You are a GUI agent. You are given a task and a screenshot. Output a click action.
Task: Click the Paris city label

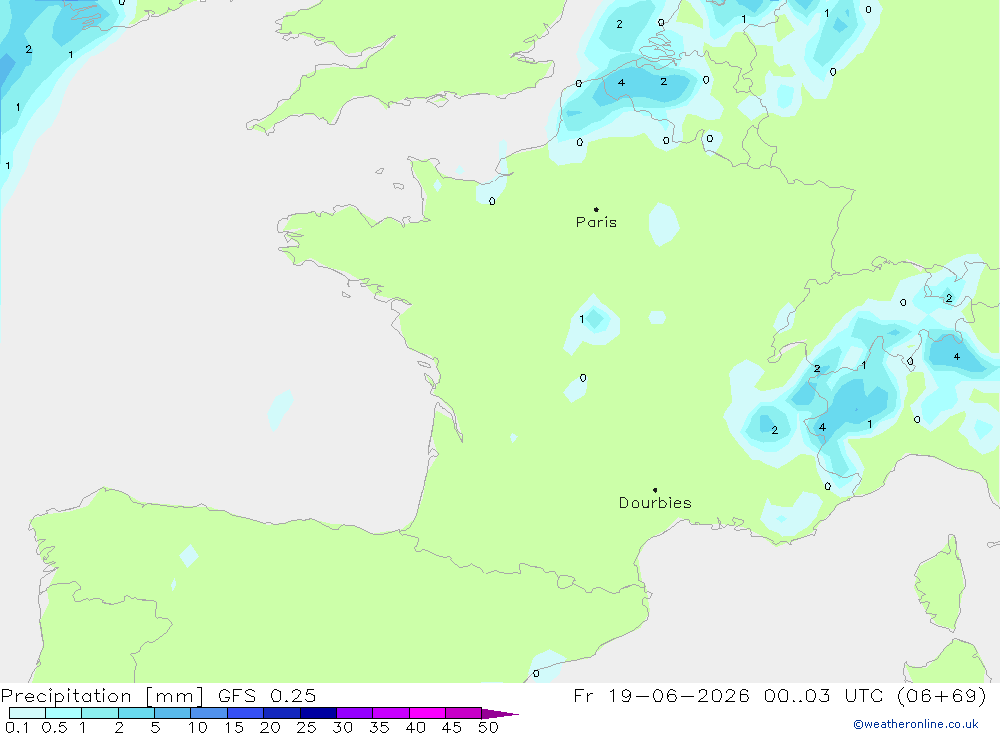click(x=596, y=222)
